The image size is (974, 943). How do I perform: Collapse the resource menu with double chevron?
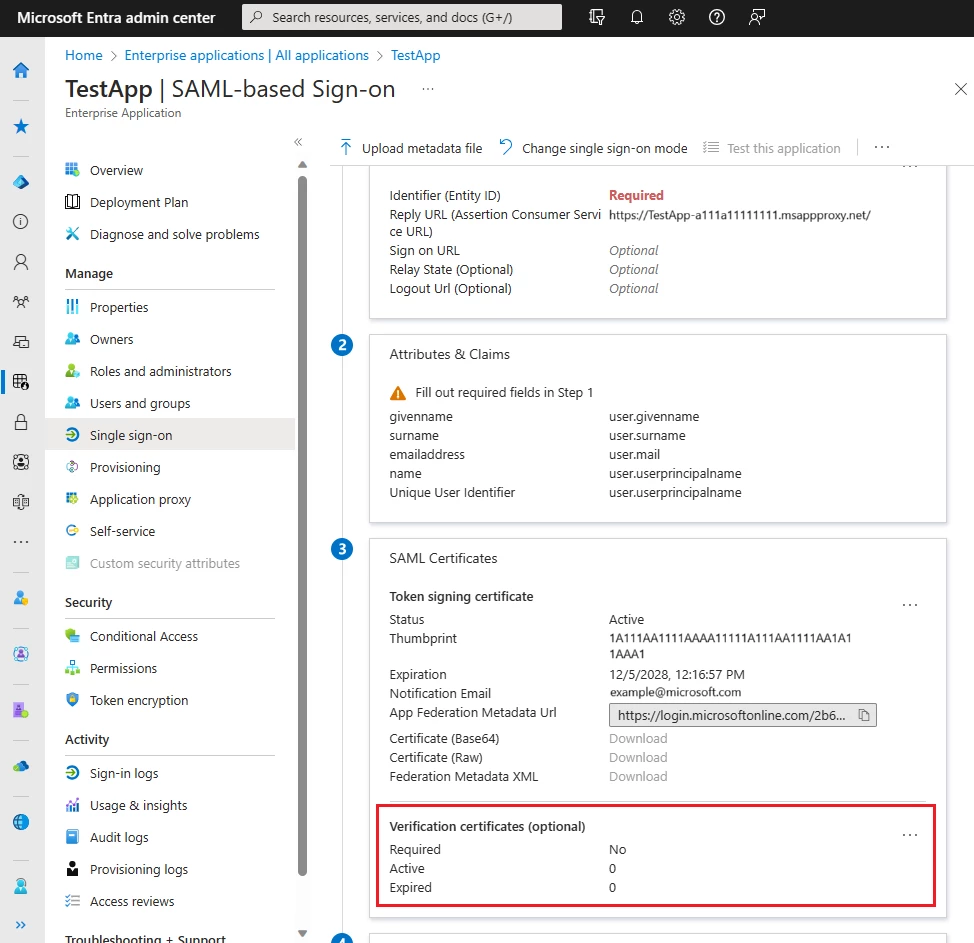[298, 142]
